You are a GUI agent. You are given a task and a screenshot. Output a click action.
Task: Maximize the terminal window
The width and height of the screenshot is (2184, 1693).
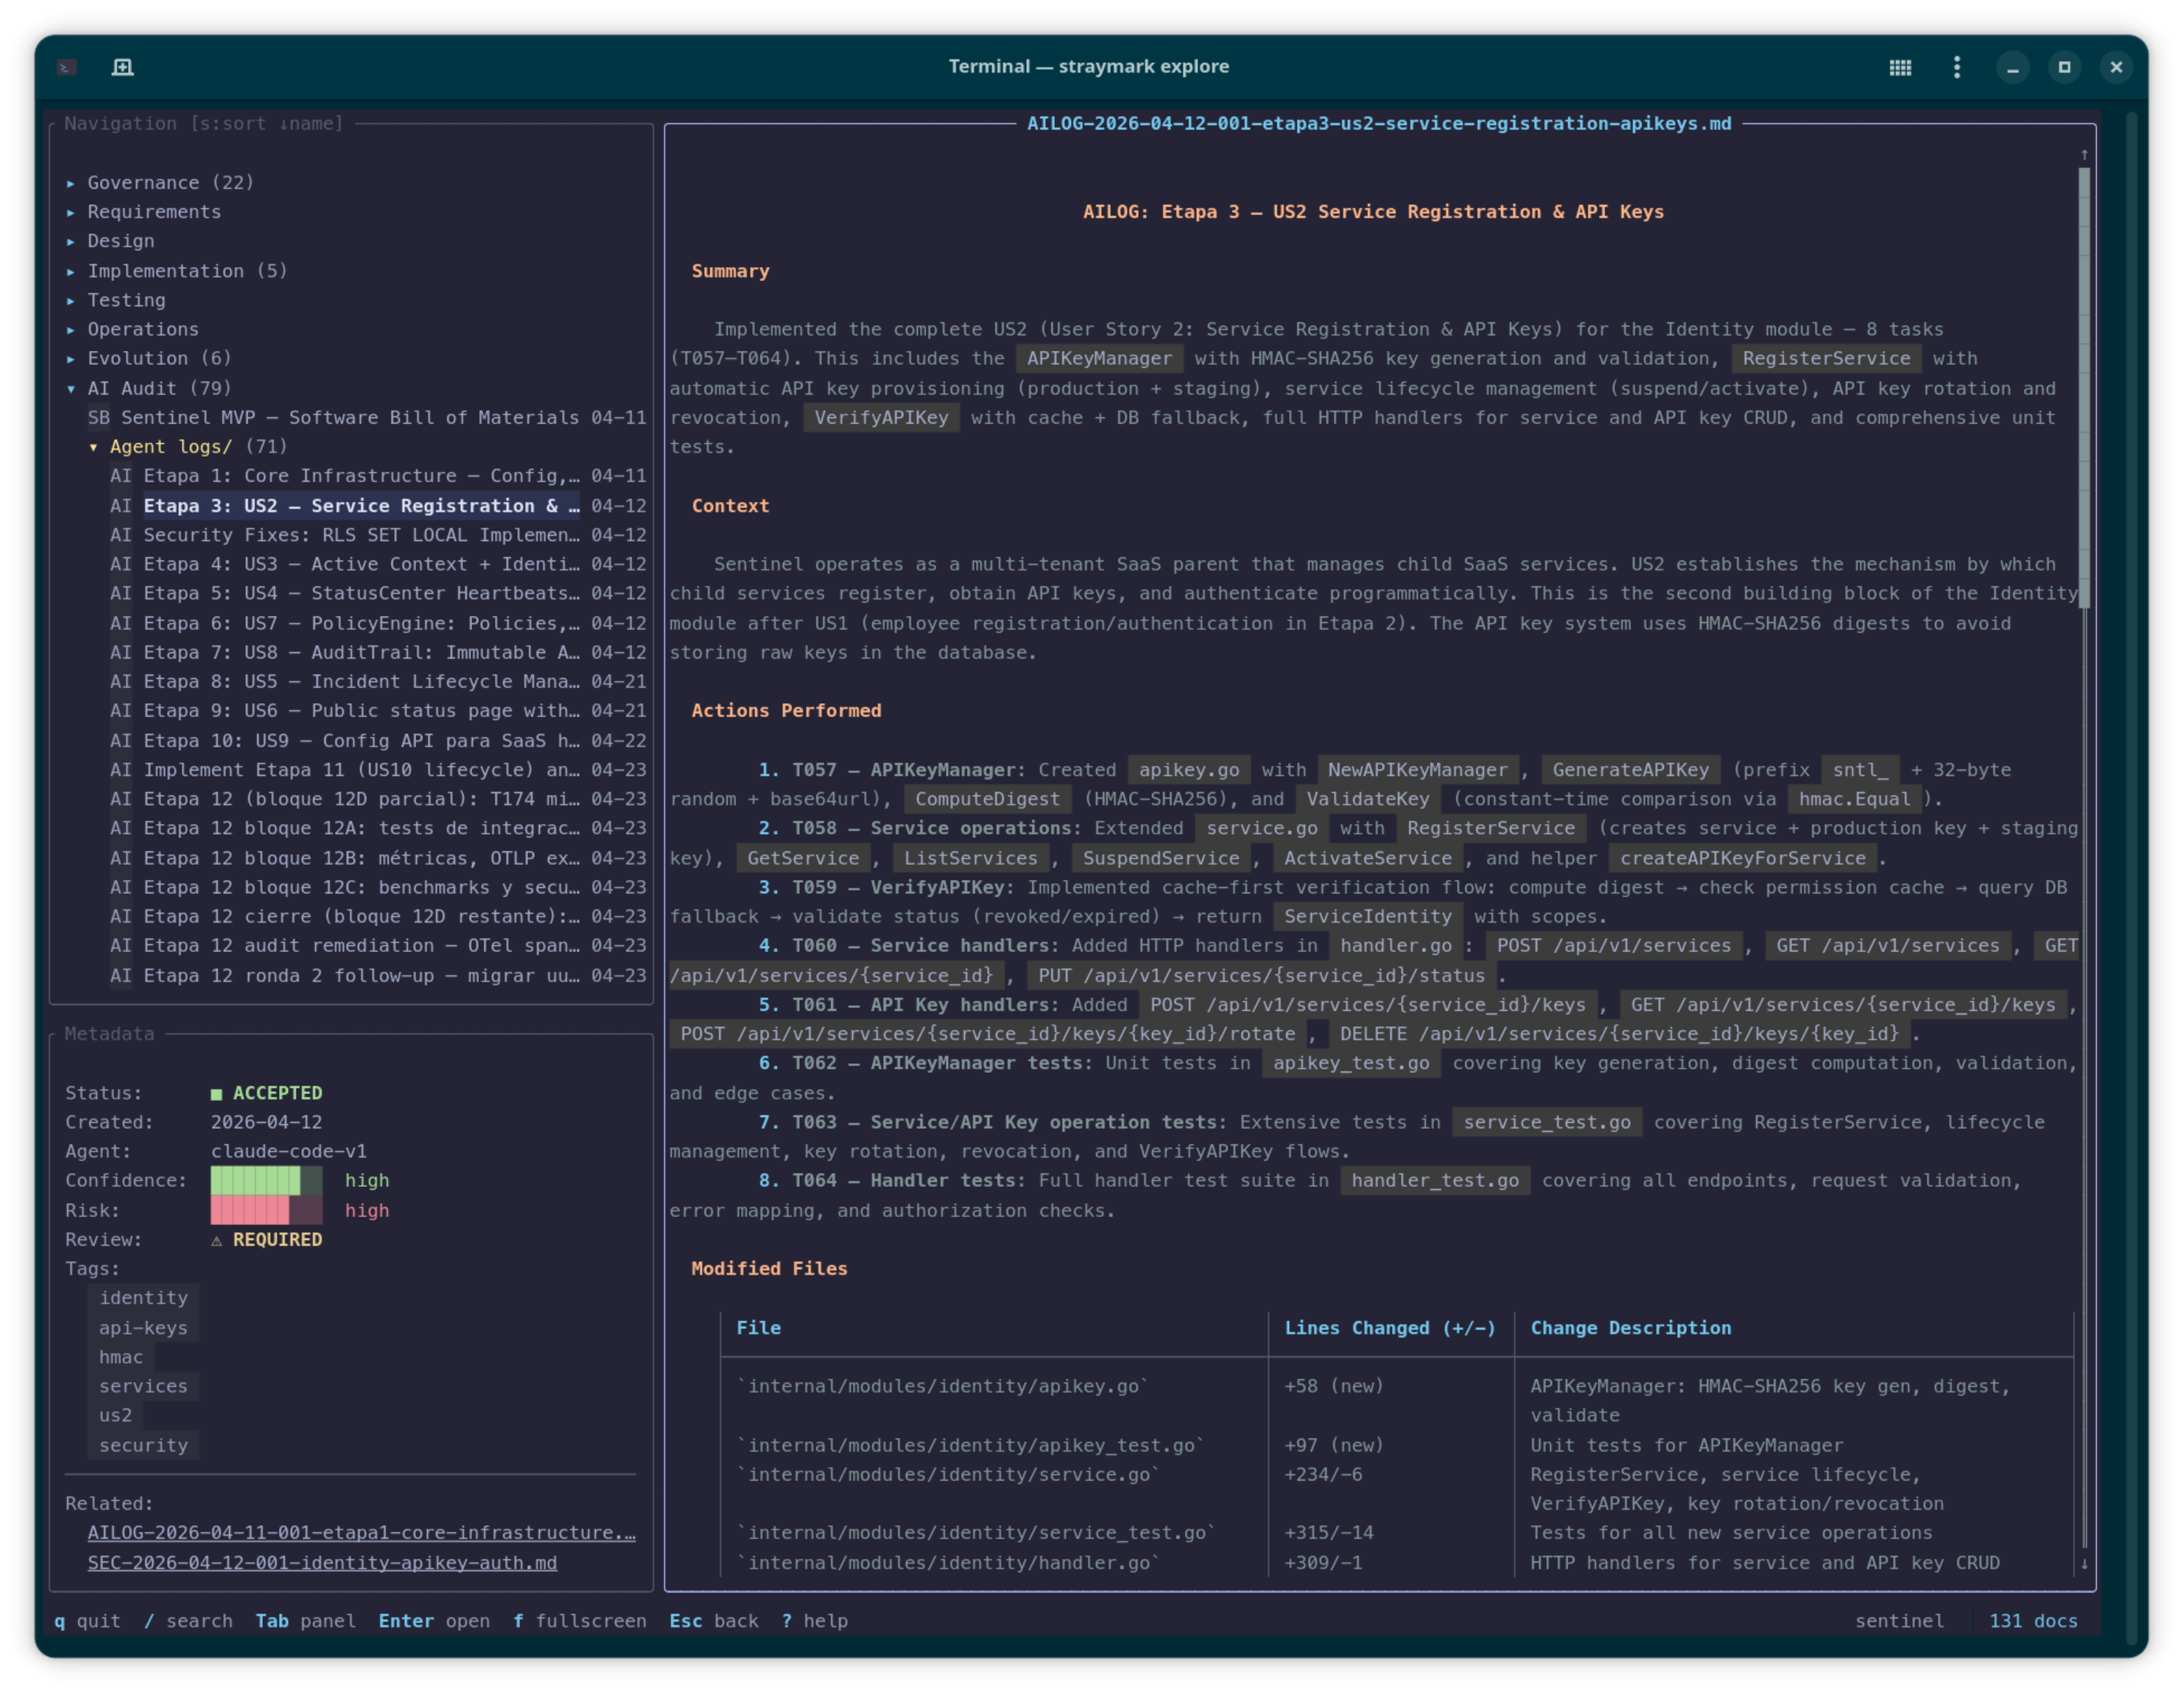coord(2064,67)
